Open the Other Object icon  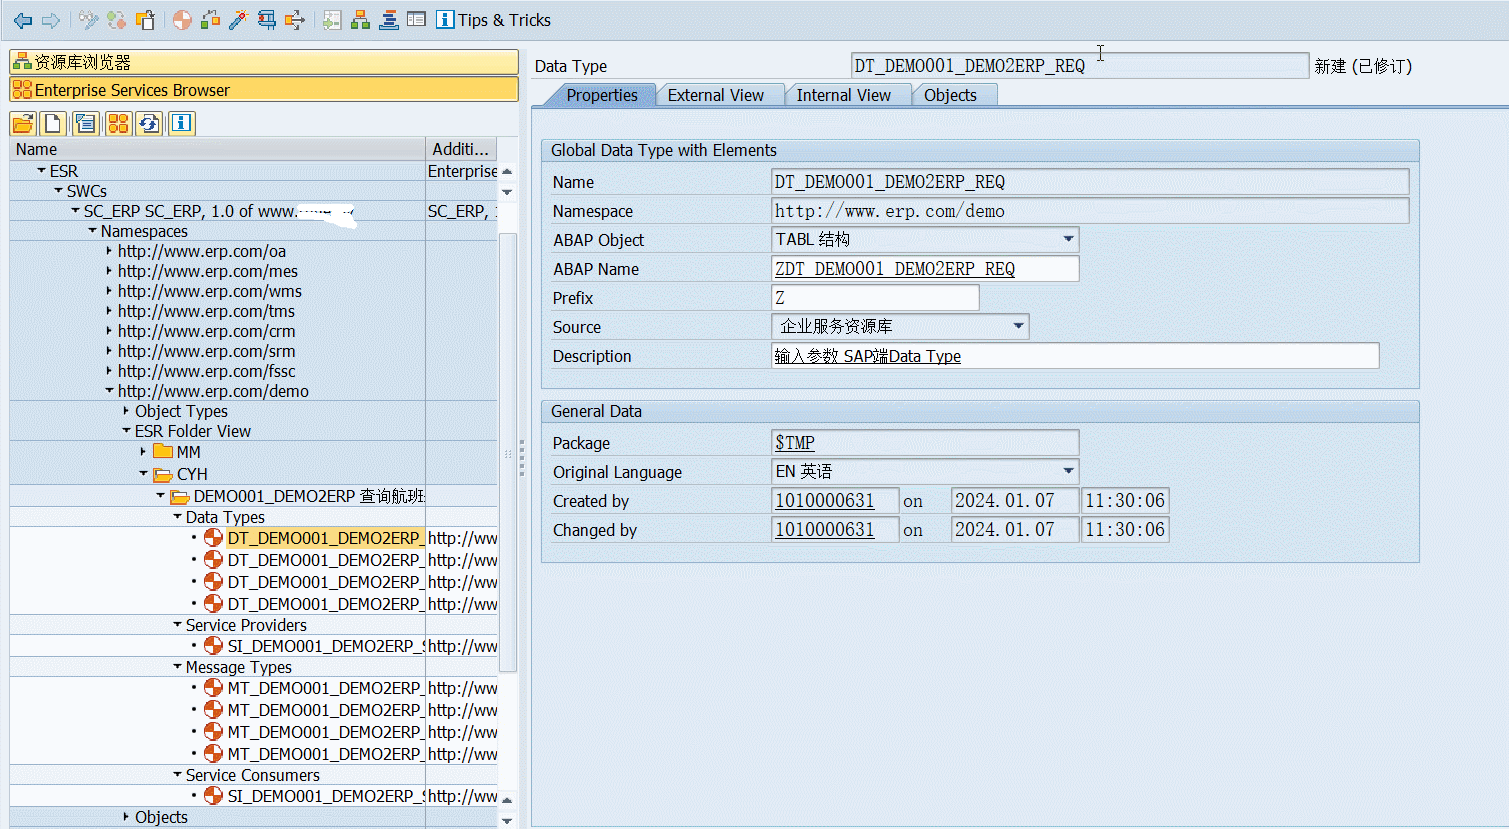point(145,20)
